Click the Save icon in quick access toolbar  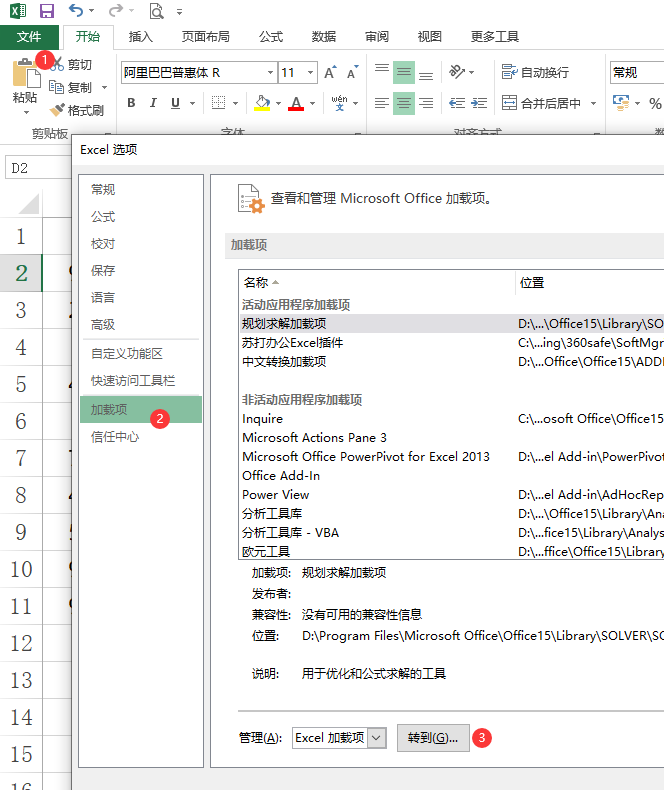click(x=47, y=11)
